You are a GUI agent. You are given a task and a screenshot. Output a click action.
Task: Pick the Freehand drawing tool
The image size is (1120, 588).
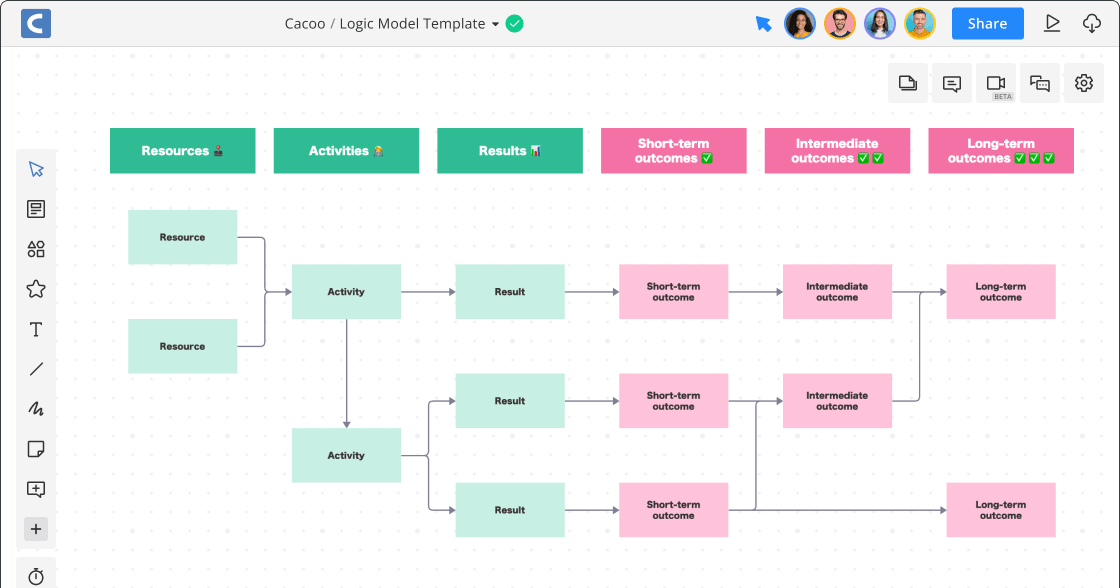36,409
